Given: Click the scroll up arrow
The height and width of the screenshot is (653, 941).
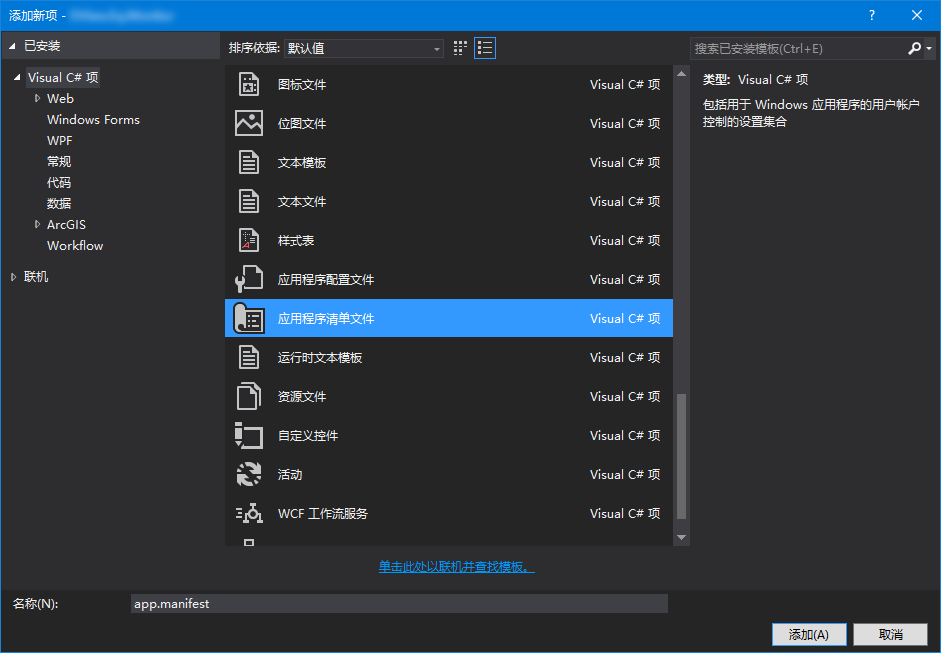Looking at the screenshot, I should (x=681, y=74).
